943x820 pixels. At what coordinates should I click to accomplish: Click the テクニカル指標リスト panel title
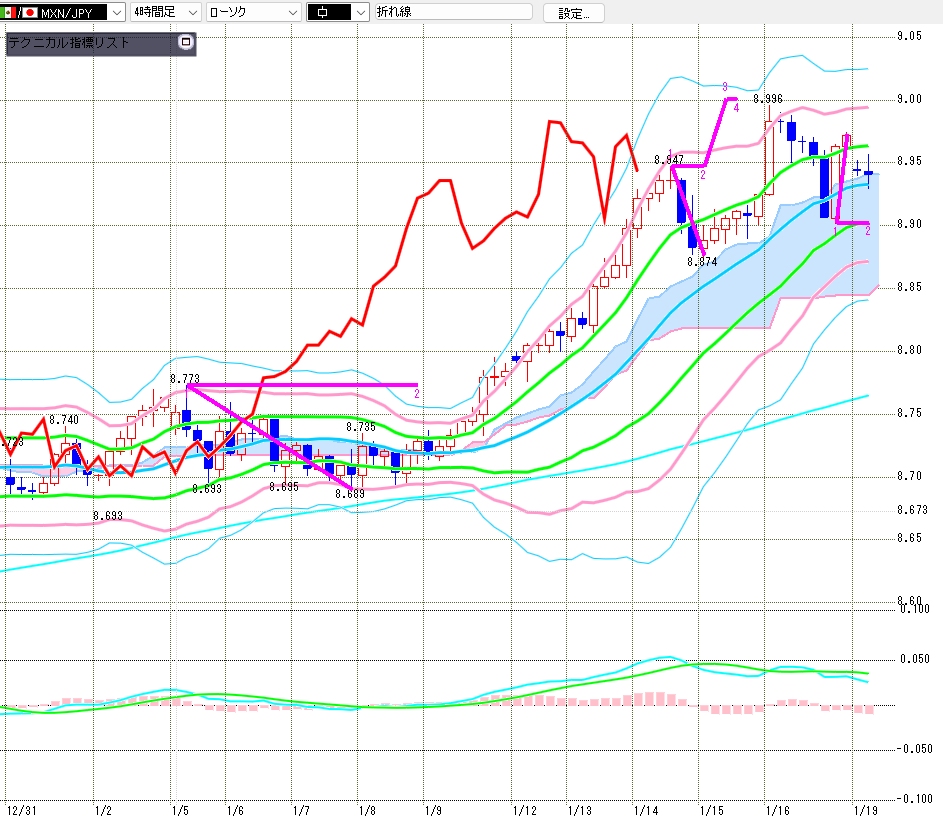click(x=68, y=43)
